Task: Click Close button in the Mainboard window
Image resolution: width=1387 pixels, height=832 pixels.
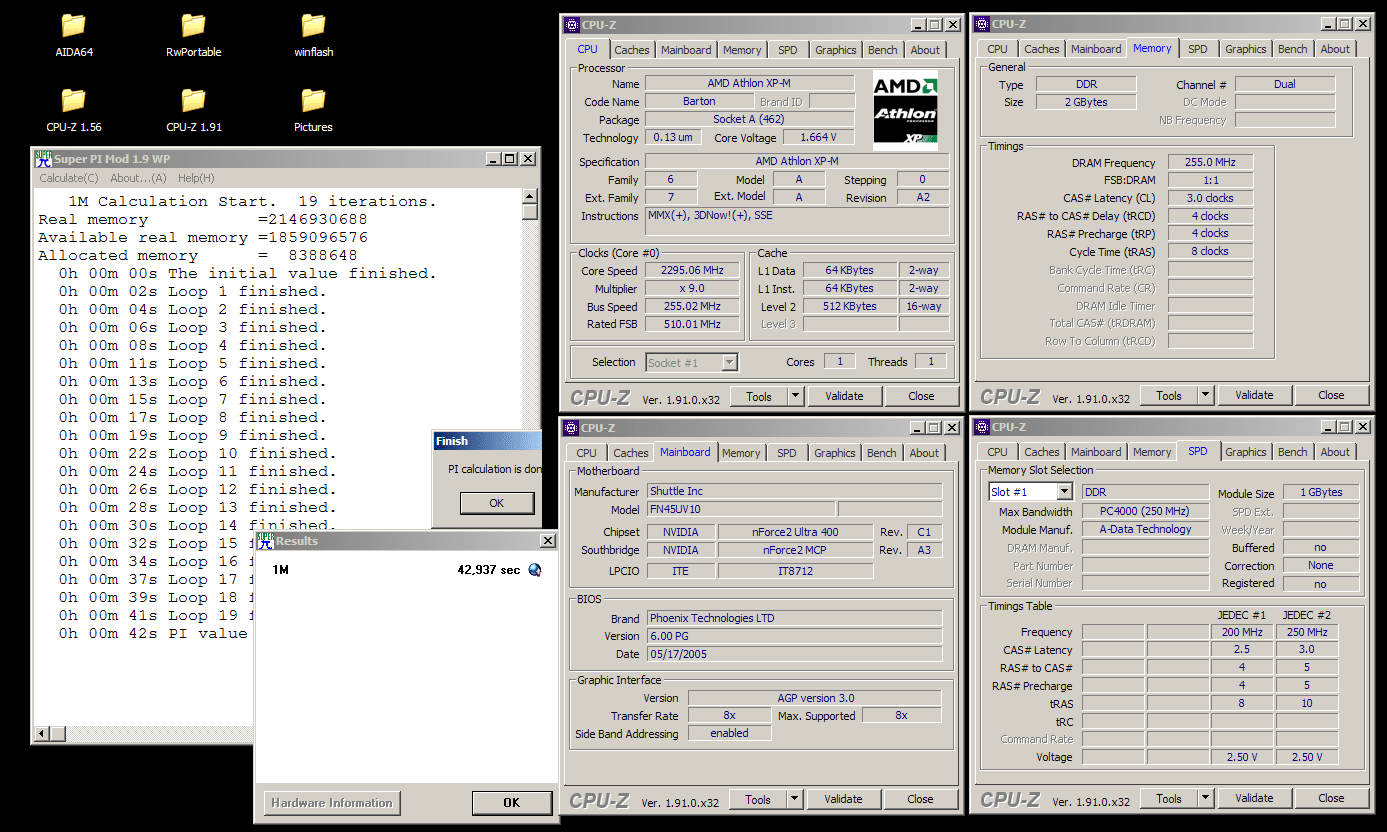Action: tap(920, 799)
